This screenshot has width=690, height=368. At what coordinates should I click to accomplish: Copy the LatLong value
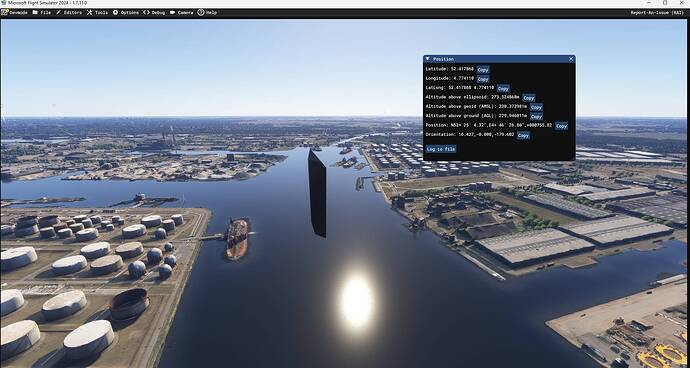click(x=503, y=88)
